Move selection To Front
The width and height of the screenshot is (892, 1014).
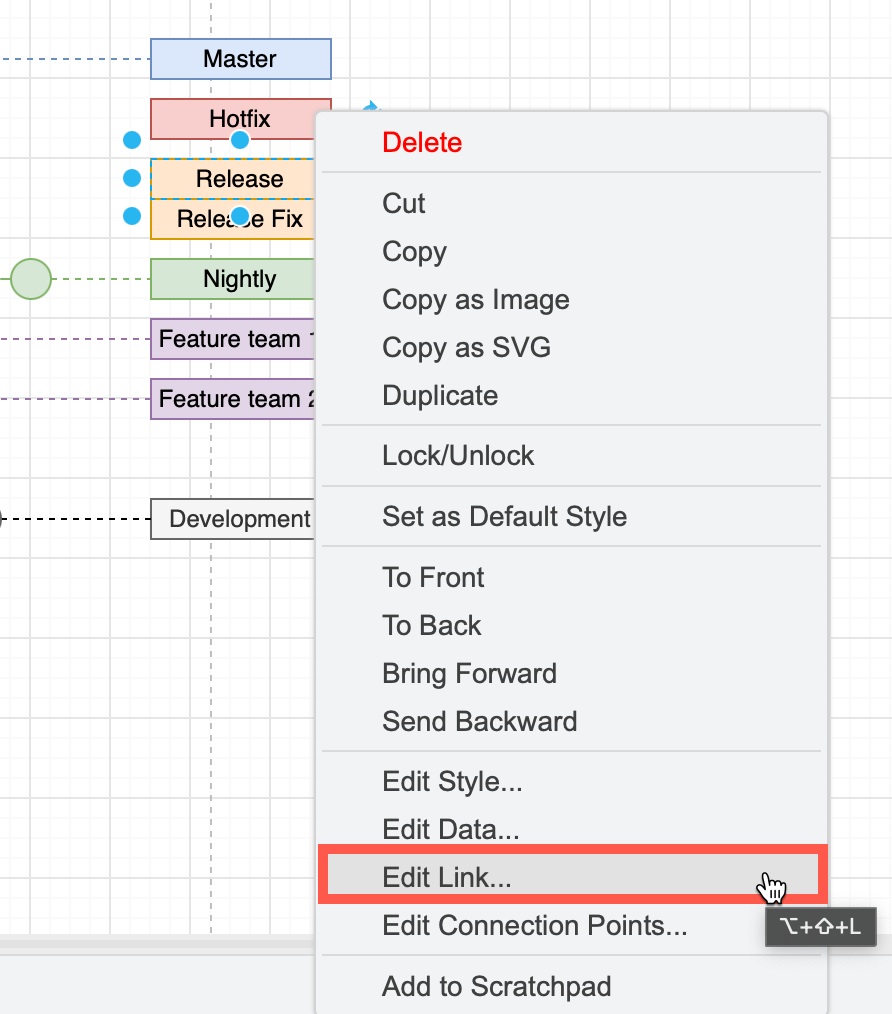pyautogui.click(x=571, y=577)
